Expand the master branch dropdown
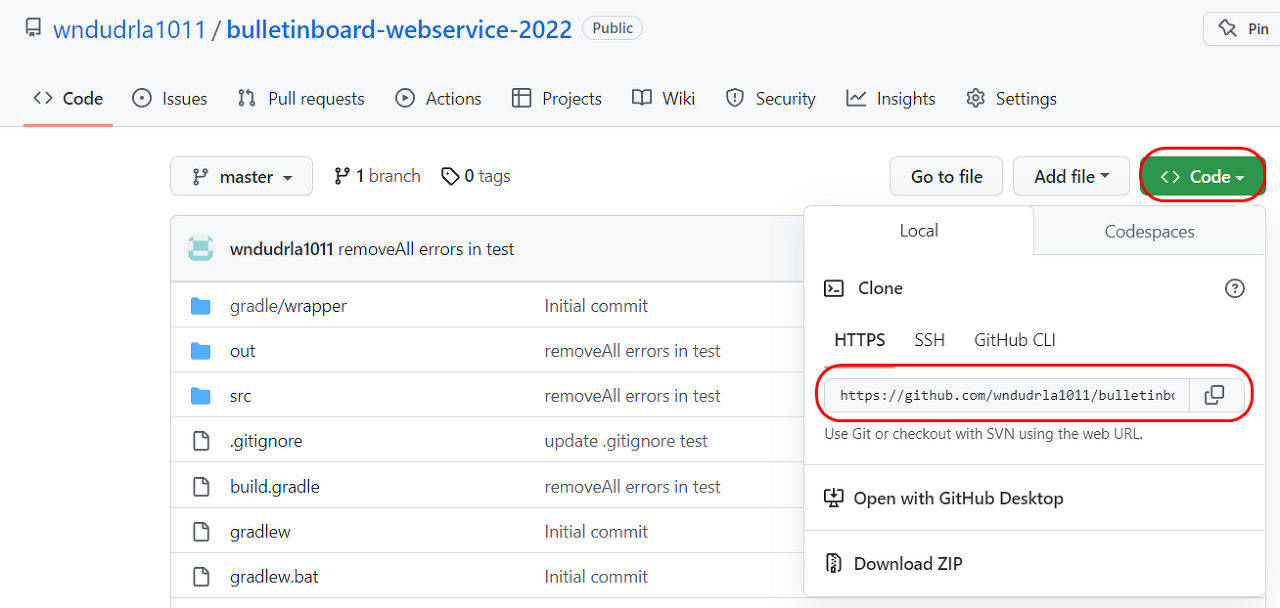This screenshot has height=608, width=1280. pyautogui.click(x=241, y=176)
